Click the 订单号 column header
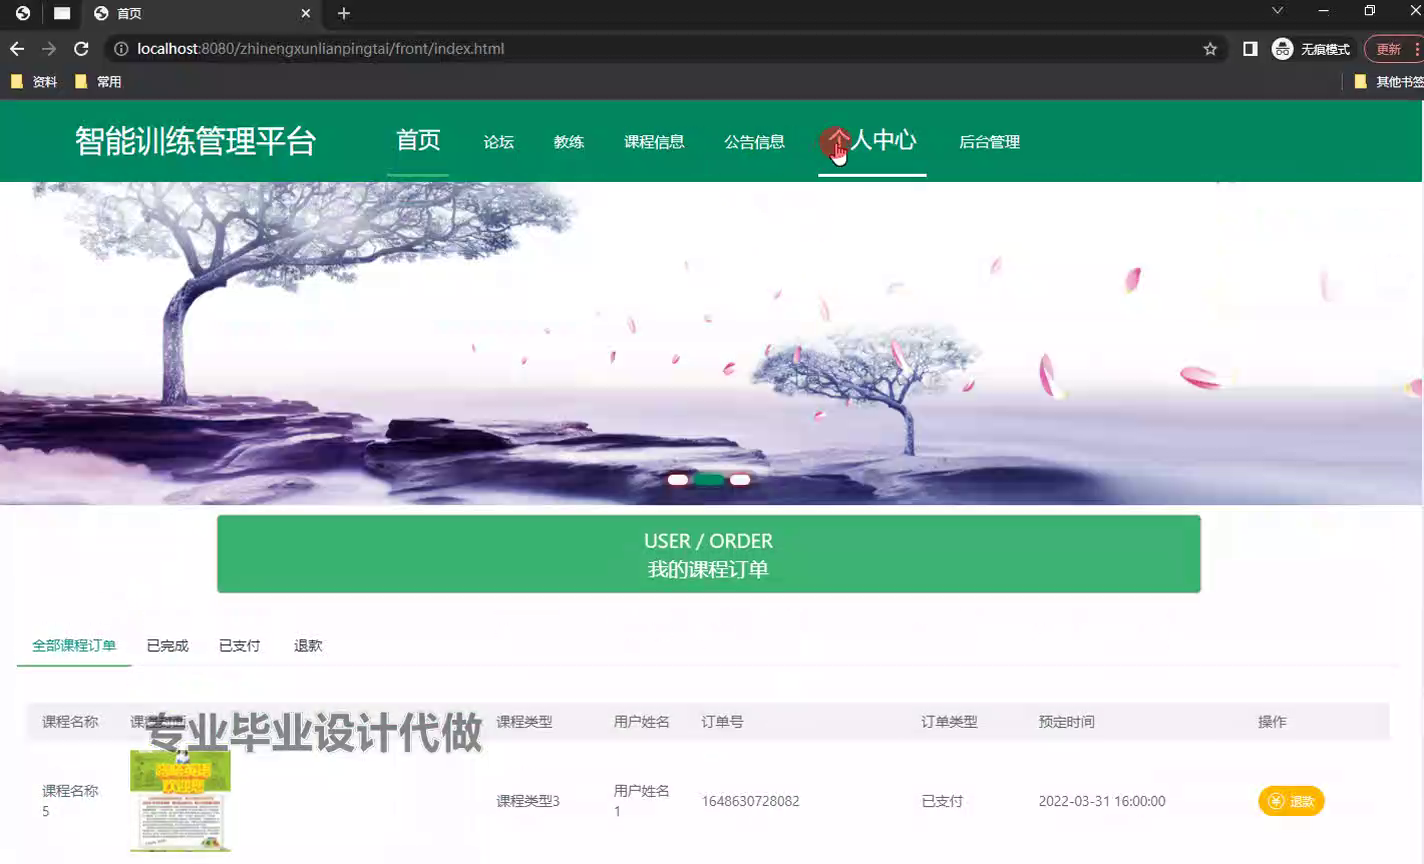 722,722
